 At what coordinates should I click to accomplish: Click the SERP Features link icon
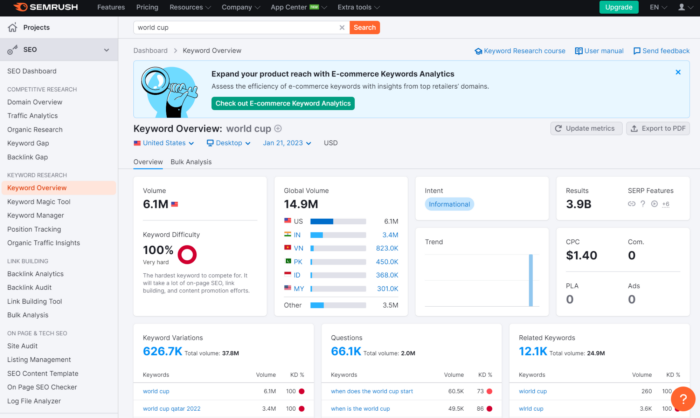(631, 204)
